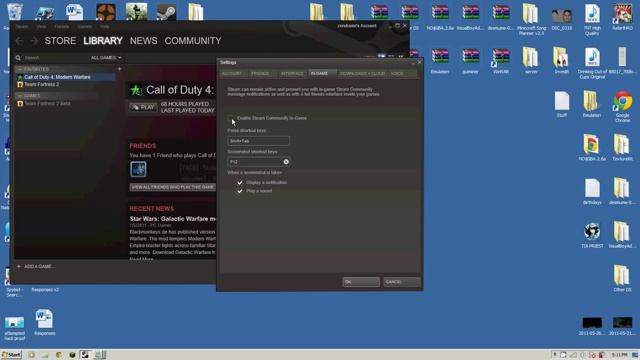Cancel the Settings dialog
This screenshot has height=360, width=640.
pos(402,282)
